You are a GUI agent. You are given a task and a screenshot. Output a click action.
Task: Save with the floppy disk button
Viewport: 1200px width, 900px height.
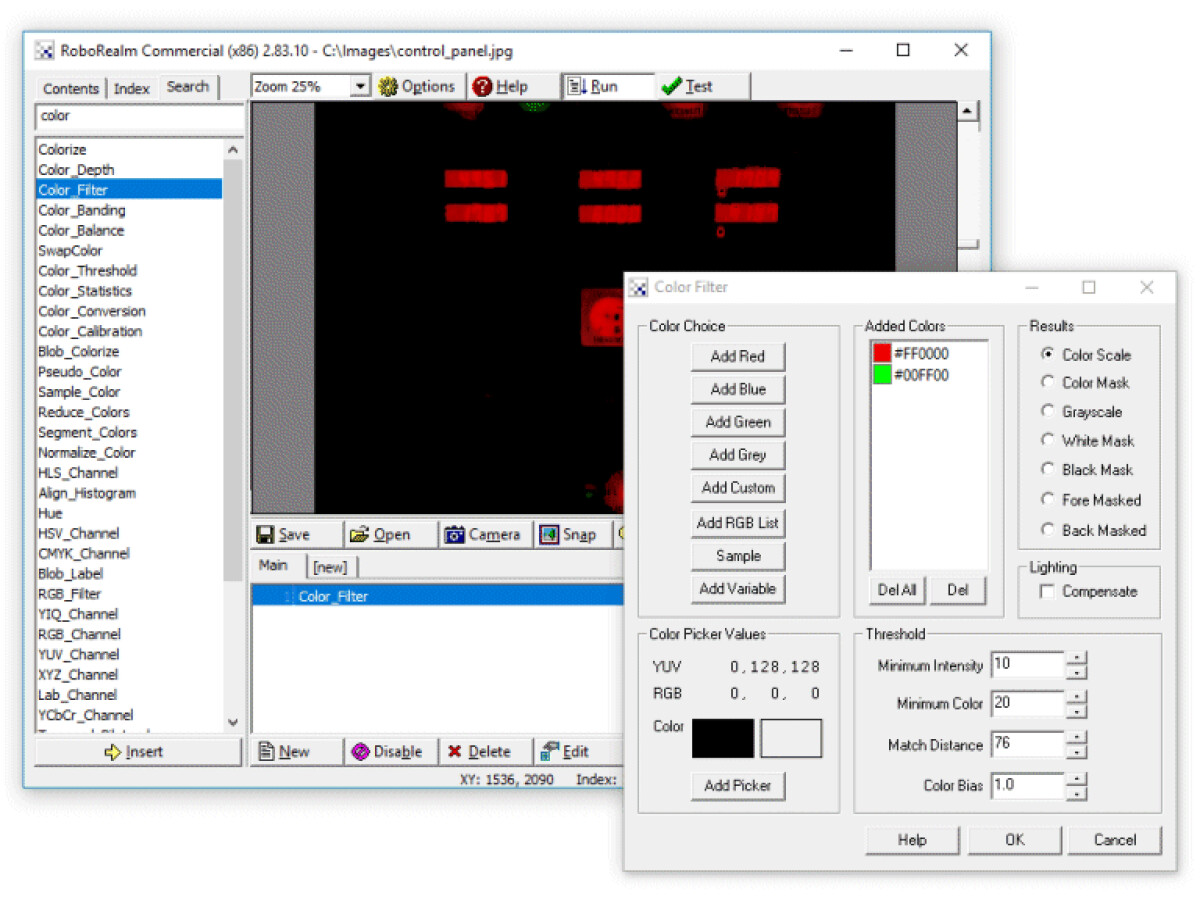(297, 535)
